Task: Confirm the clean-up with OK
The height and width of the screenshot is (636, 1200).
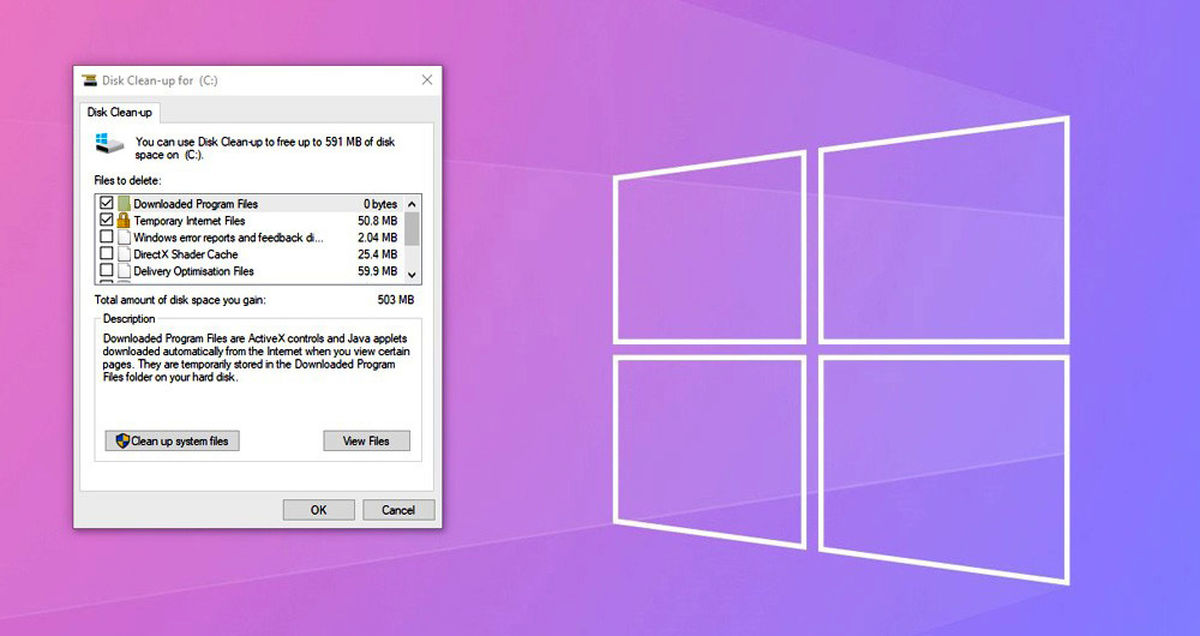Action: [x=318, y=510]
